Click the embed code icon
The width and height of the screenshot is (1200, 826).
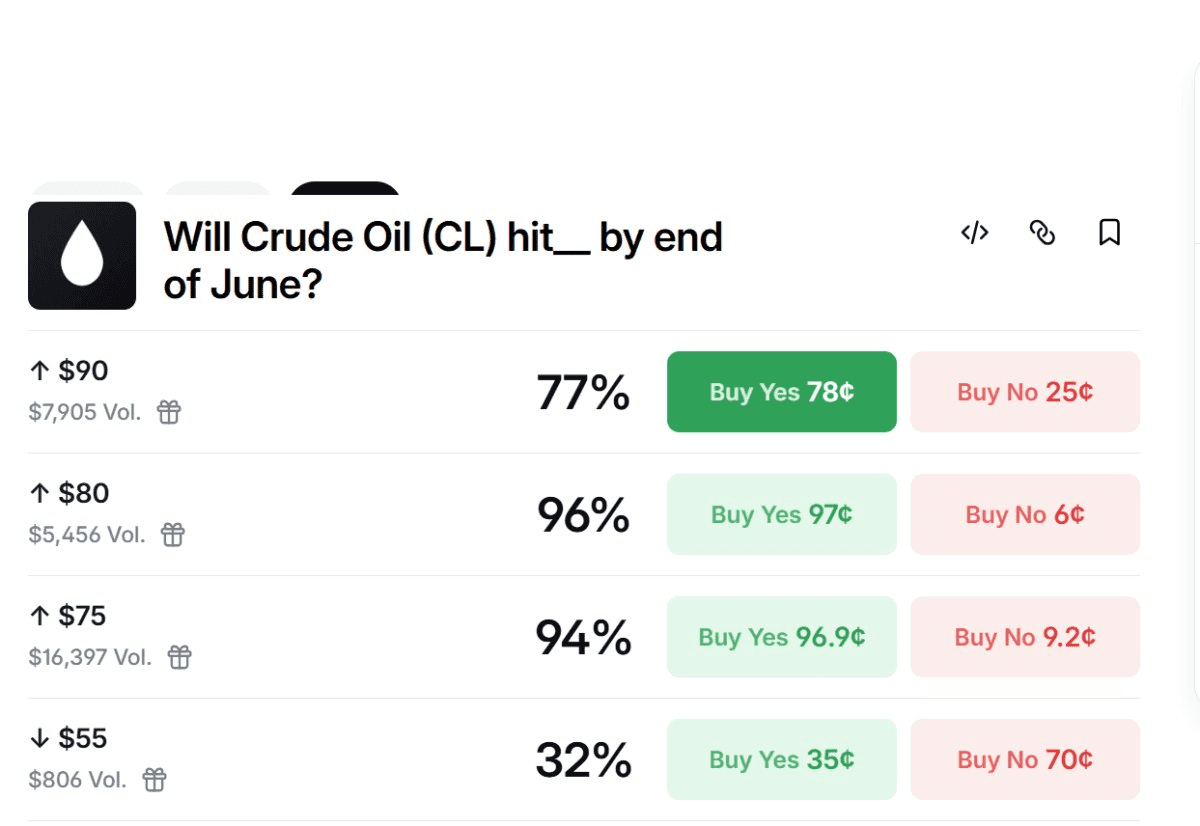click(x=974, y=233)
